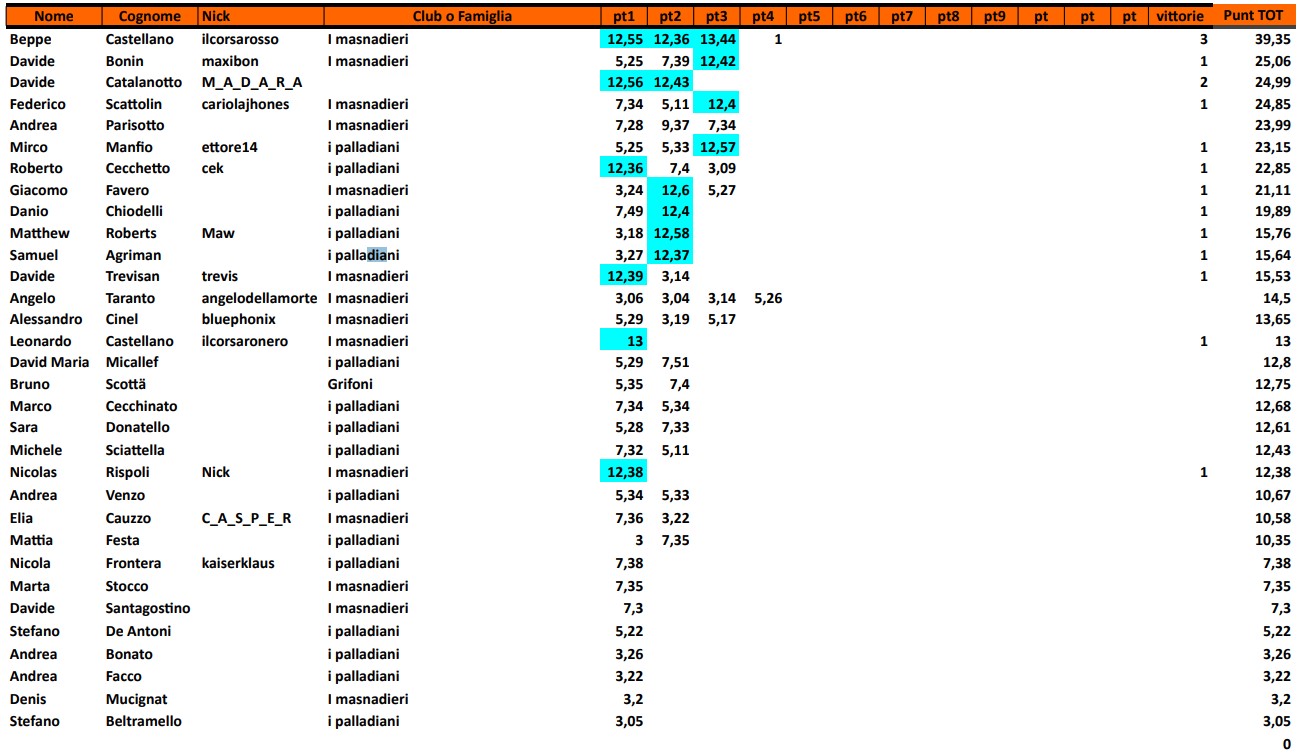
Task: Select the nick M_A_D_A_R_A
Action: coord(252,82)
